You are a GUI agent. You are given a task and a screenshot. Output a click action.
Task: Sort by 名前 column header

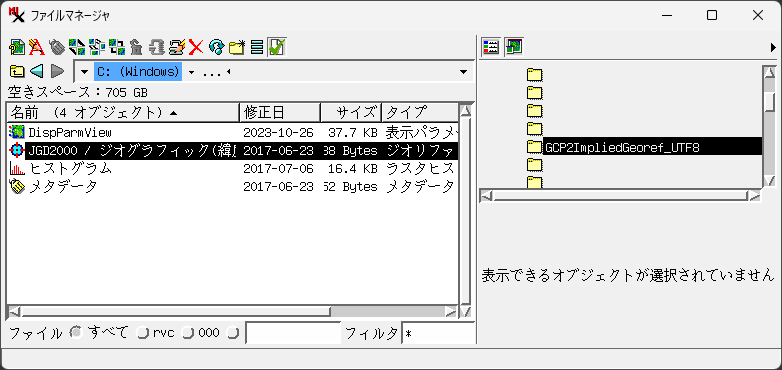123,113
